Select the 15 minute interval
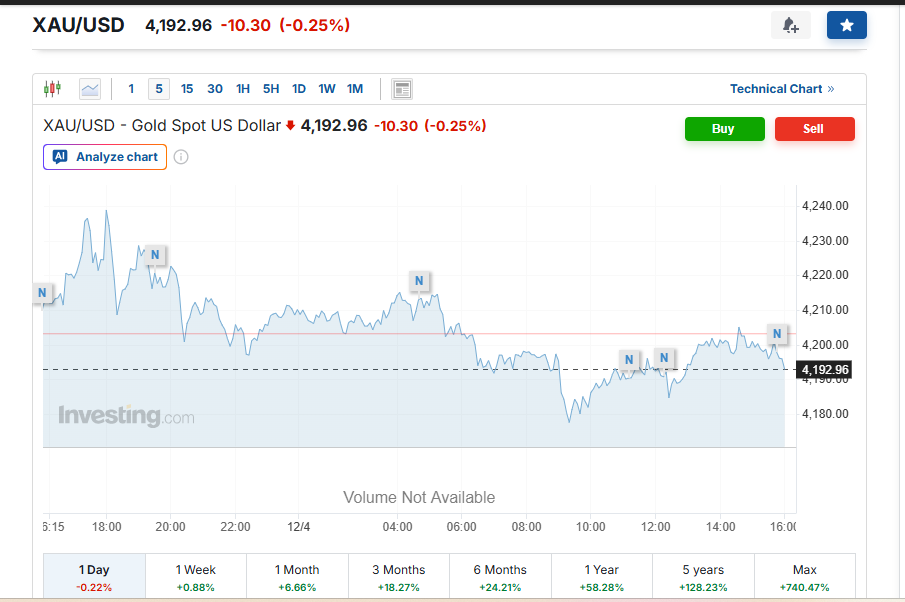905x602 pixels. click(187, 89)
